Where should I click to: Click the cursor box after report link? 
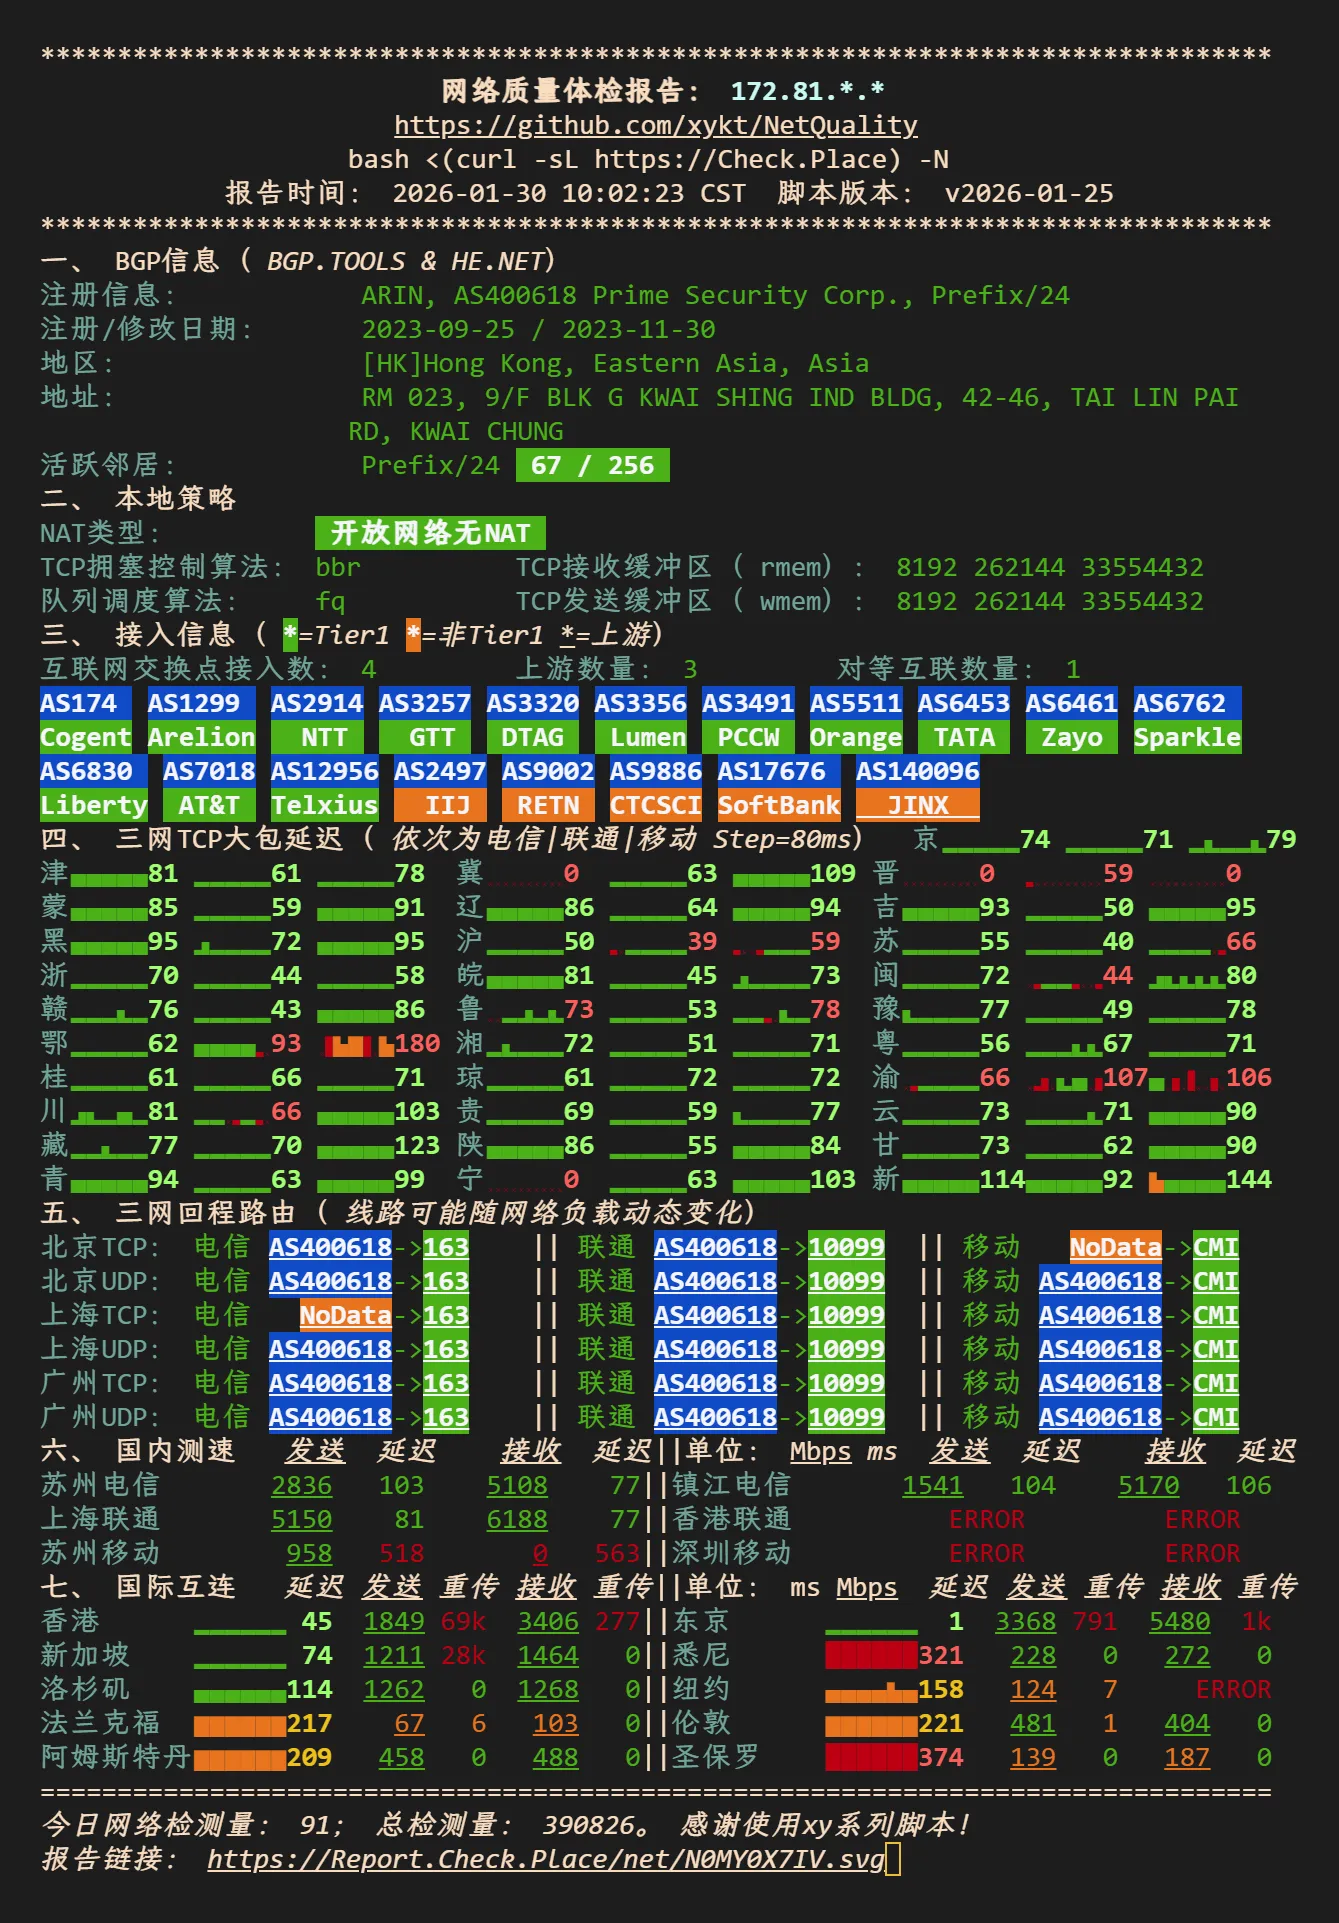893,1860
